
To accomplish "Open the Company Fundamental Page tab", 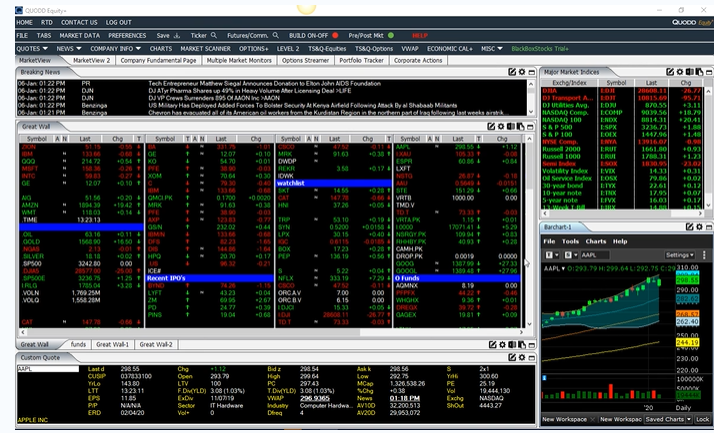I will [158, 60].
